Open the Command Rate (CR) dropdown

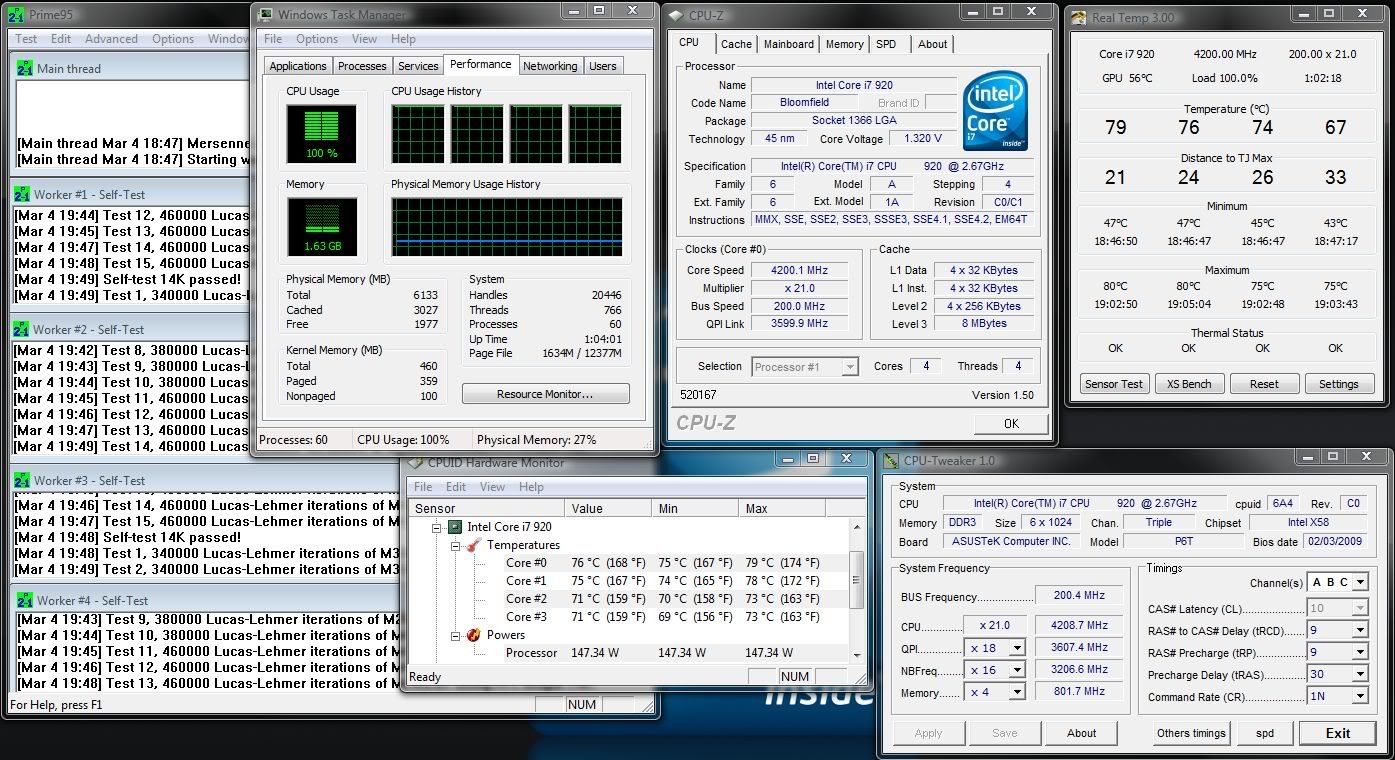(x=1359, y=696)
